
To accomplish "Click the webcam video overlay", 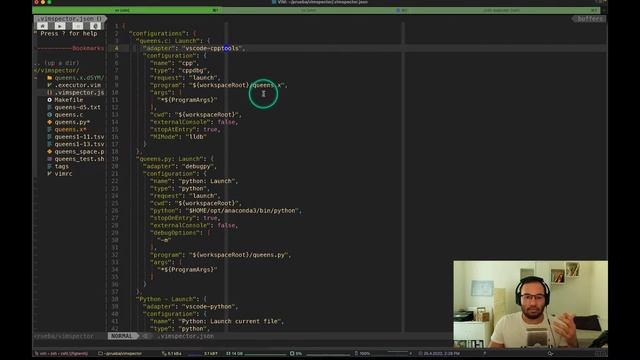I will (x=531, y=304).
